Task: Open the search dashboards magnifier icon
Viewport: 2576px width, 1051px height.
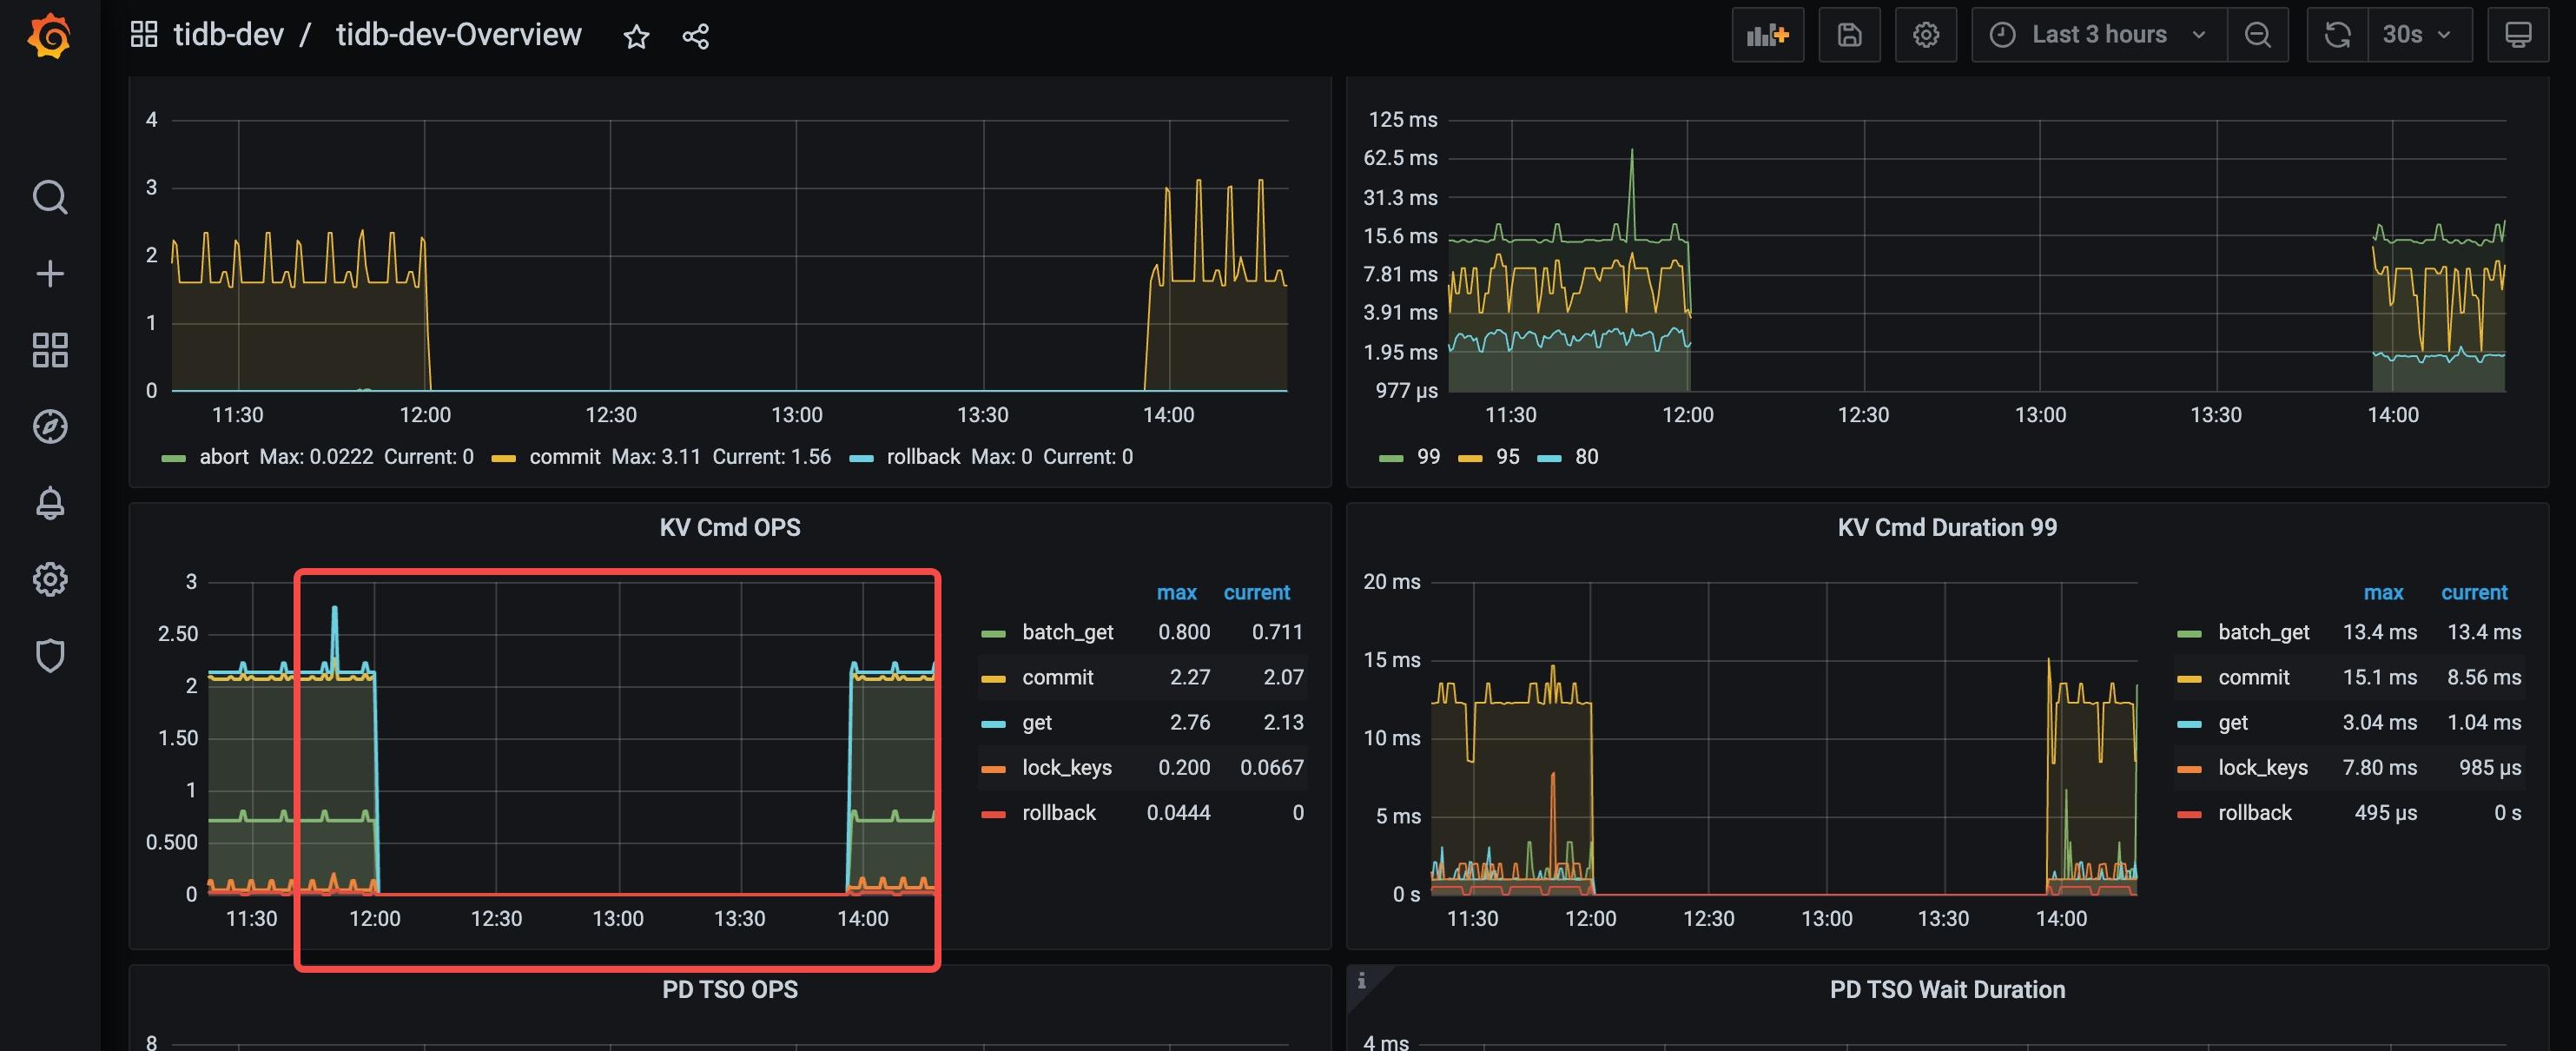Action: 49,197
